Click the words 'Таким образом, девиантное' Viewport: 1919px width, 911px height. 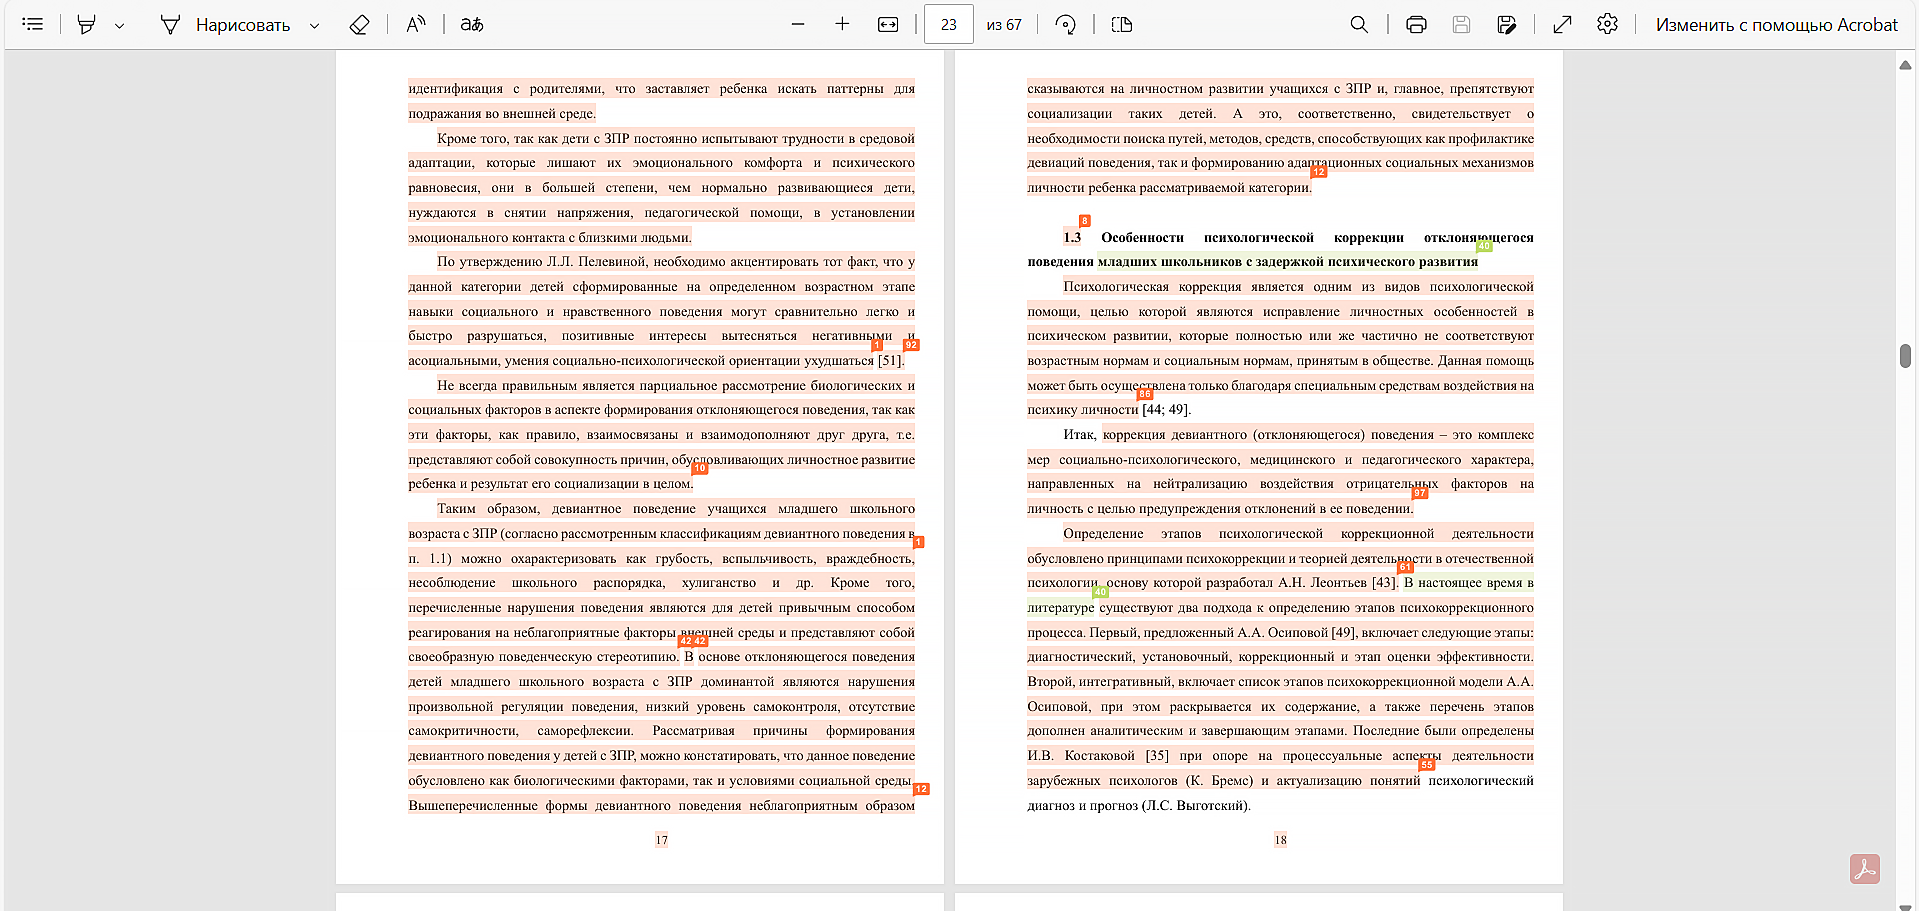tap(529, 509)
